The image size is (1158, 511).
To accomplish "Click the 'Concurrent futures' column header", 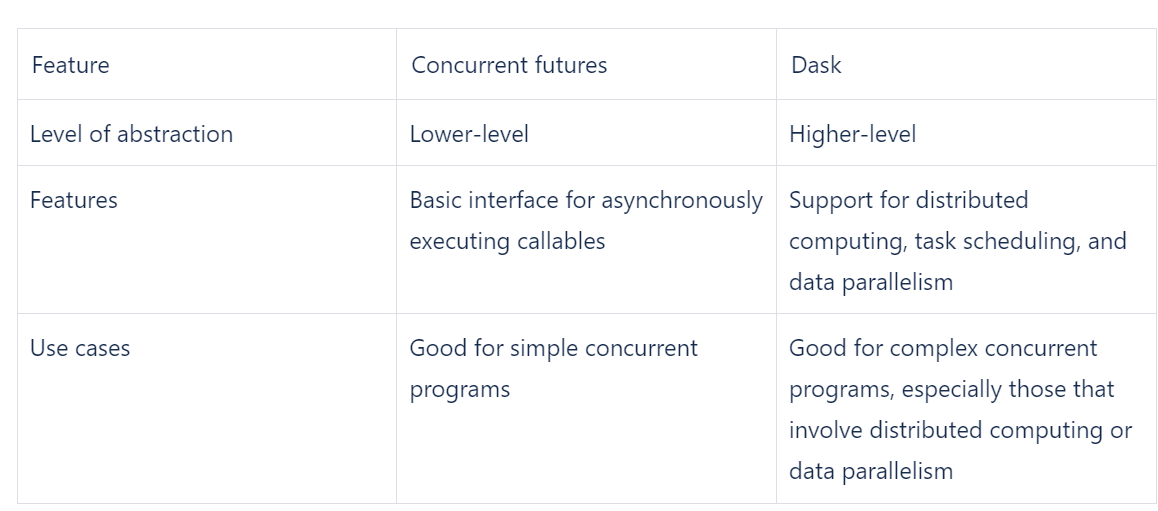I will (509, 66).
